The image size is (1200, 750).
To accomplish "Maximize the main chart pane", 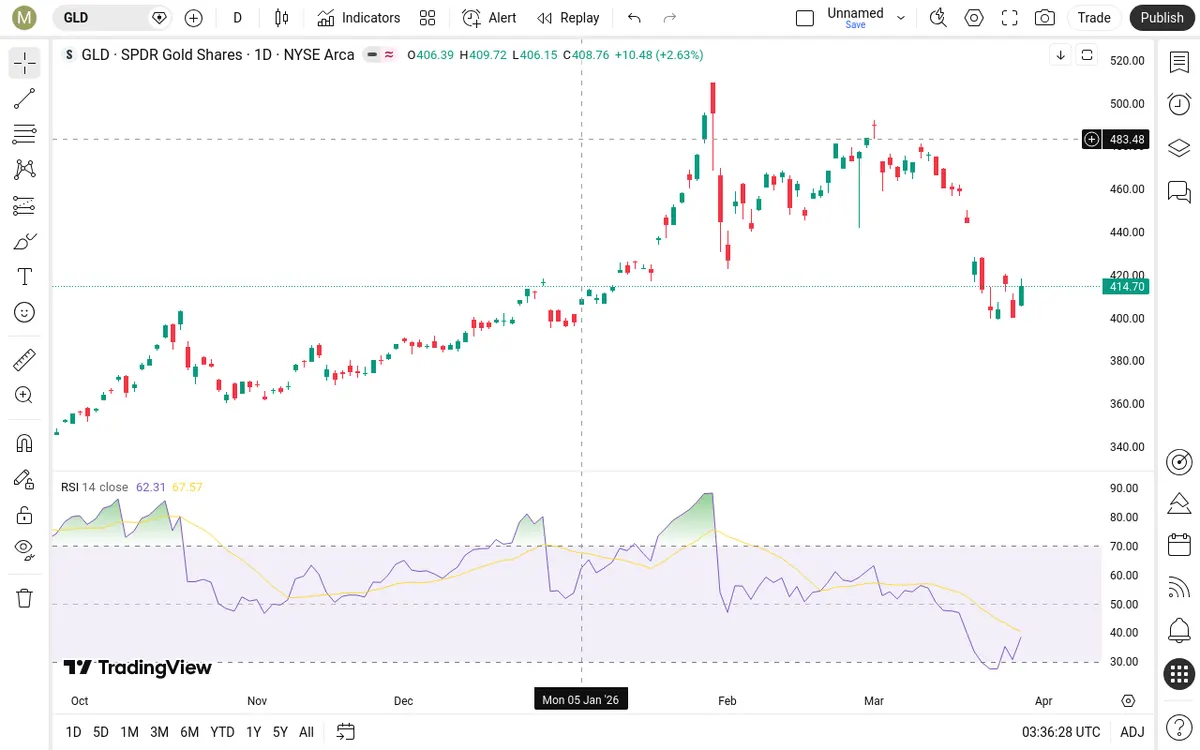I will point(1087,55).
